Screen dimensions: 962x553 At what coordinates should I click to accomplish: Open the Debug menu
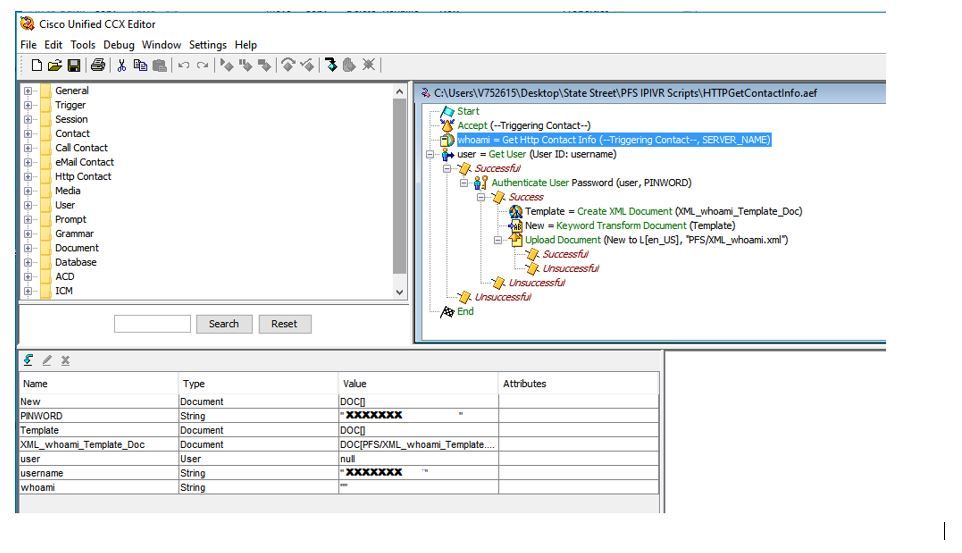118,45
